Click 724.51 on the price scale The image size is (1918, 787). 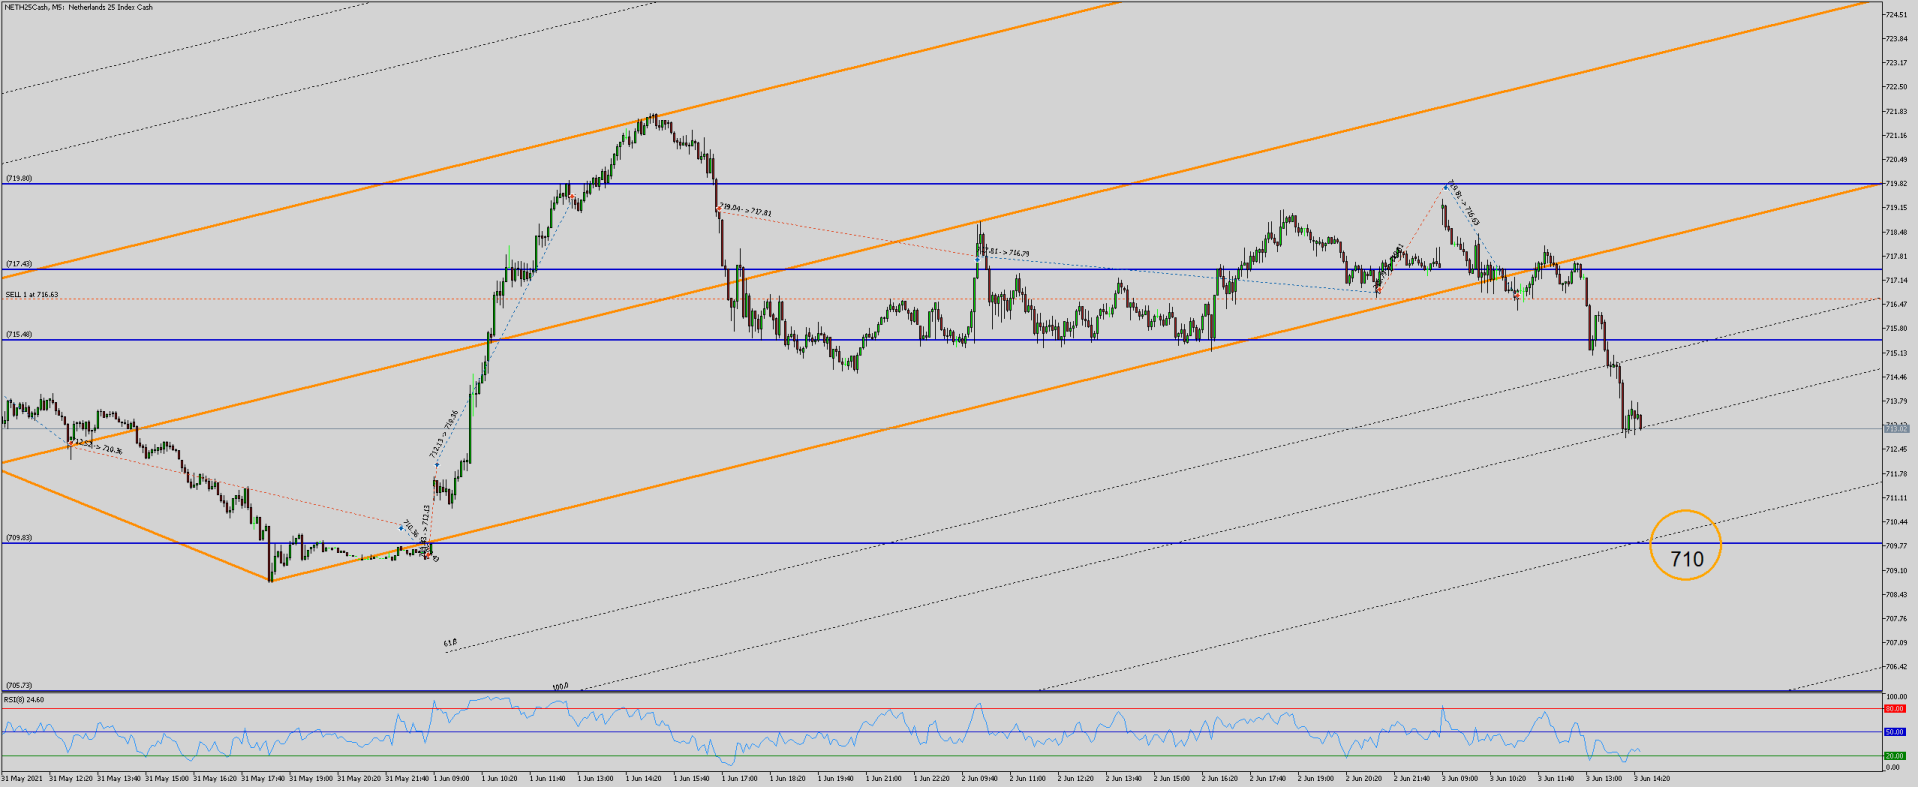[1894, 15]
